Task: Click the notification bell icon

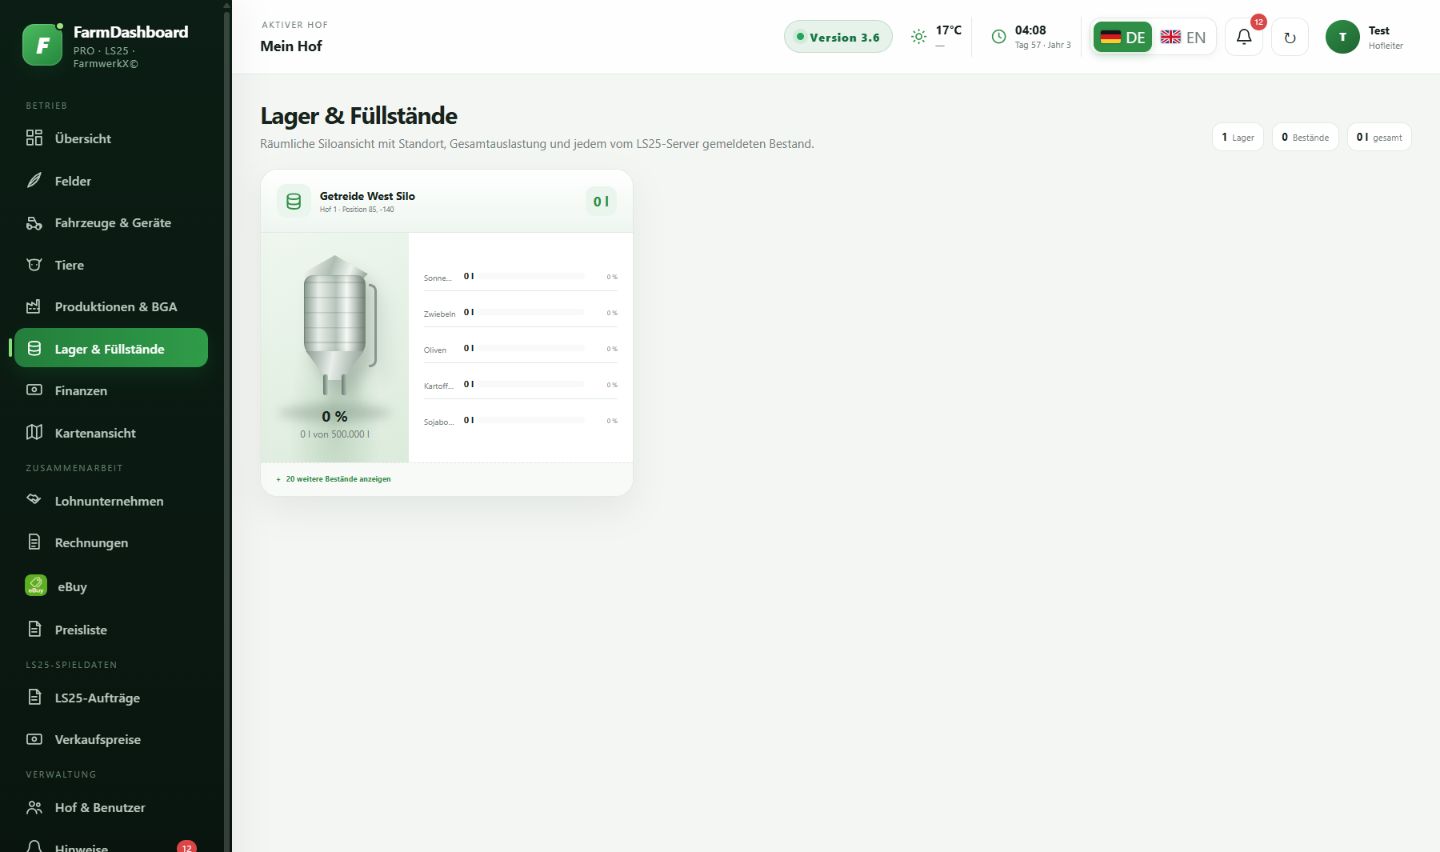Action: tap(1244, 37)
